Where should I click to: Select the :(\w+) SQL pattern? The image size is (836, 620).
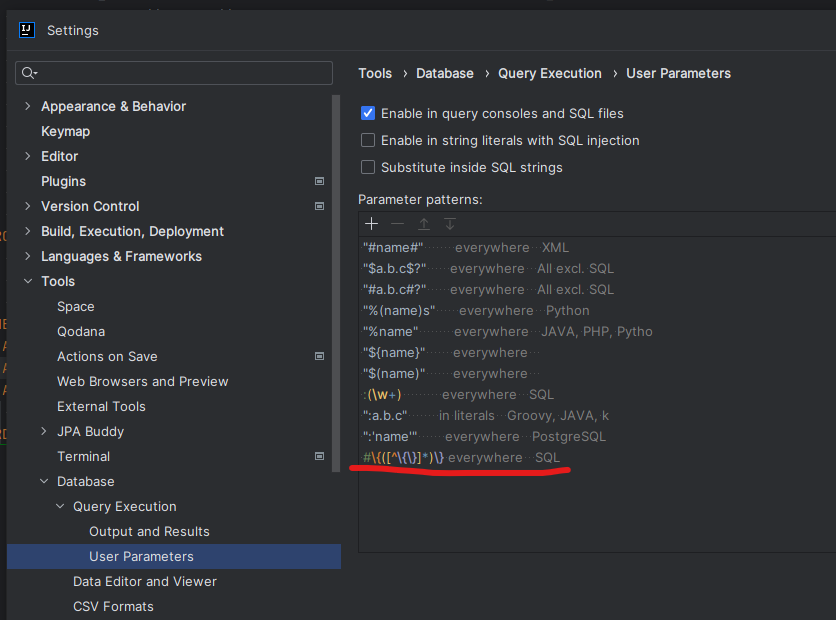(x=597, y=395)
